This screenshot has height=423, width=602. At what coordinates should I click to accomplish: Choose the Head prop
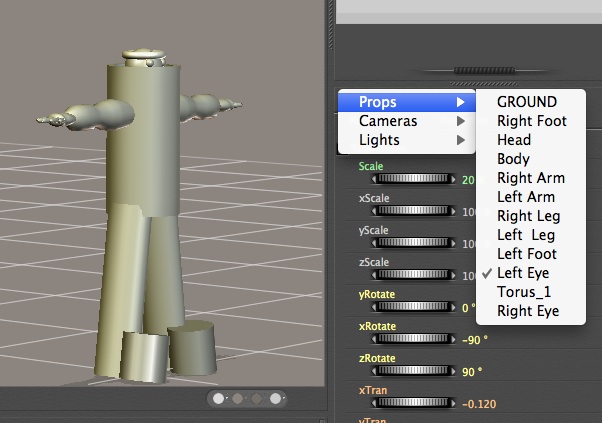pyautogui.click(x=513, y=140)
